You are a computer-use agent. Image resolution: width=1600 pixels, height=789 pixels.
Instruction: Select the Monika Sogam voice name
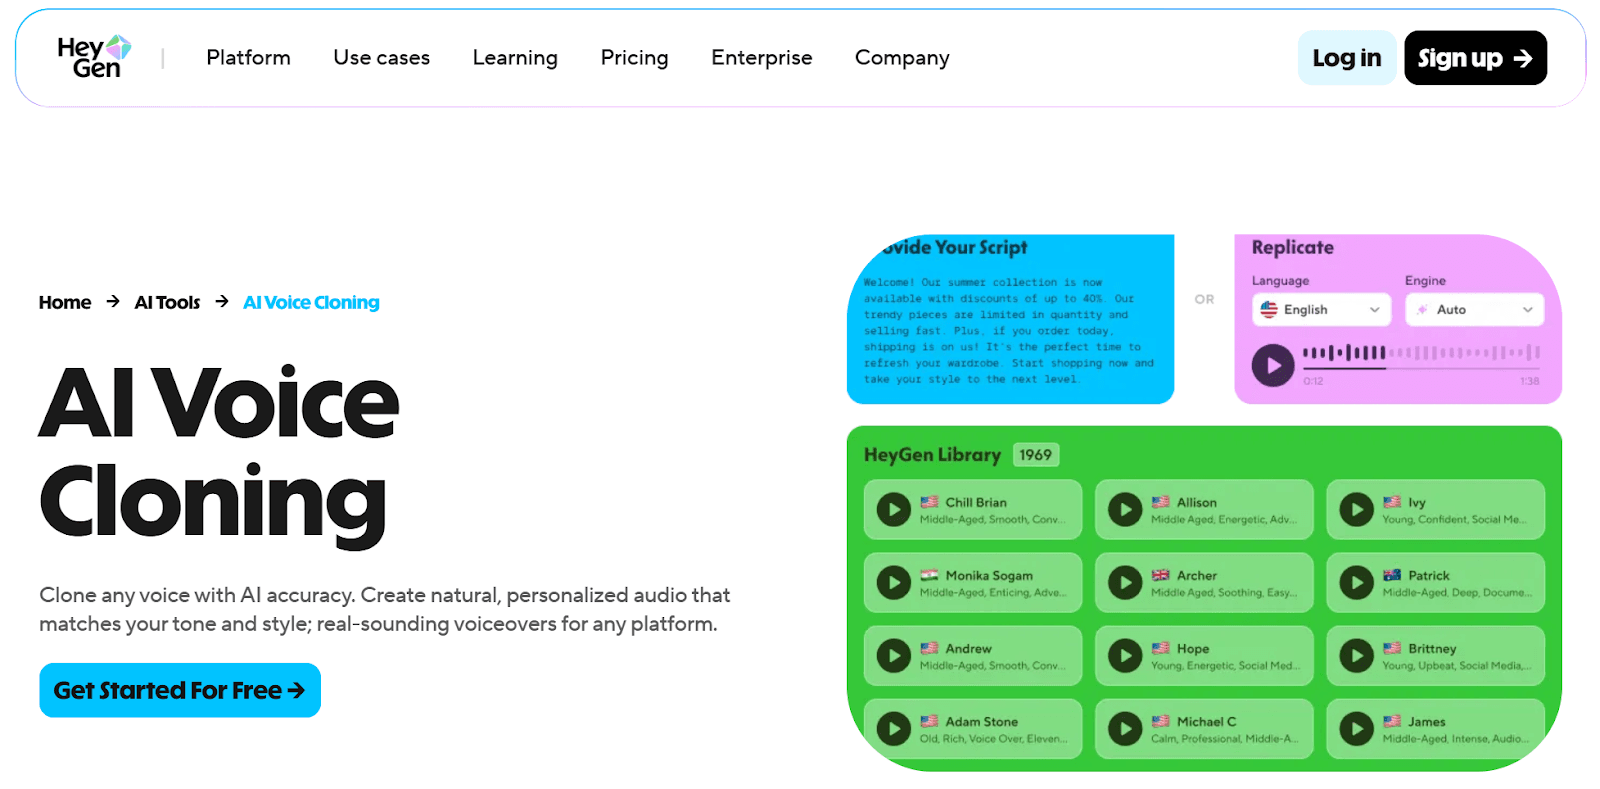[x=989, y=575]
